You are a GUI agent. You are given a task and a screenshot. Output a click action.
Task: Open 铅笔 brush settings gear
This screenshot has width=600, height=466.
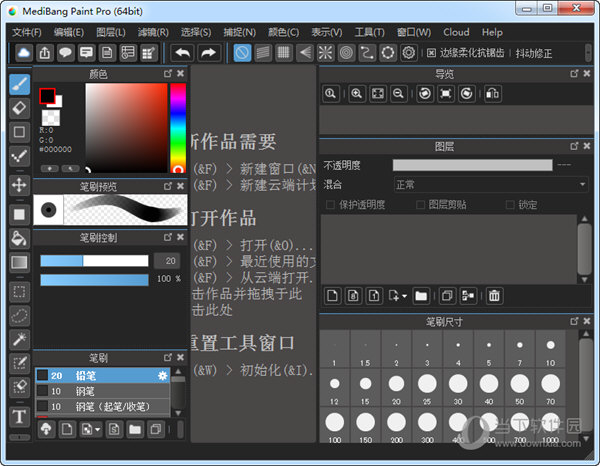162,376
